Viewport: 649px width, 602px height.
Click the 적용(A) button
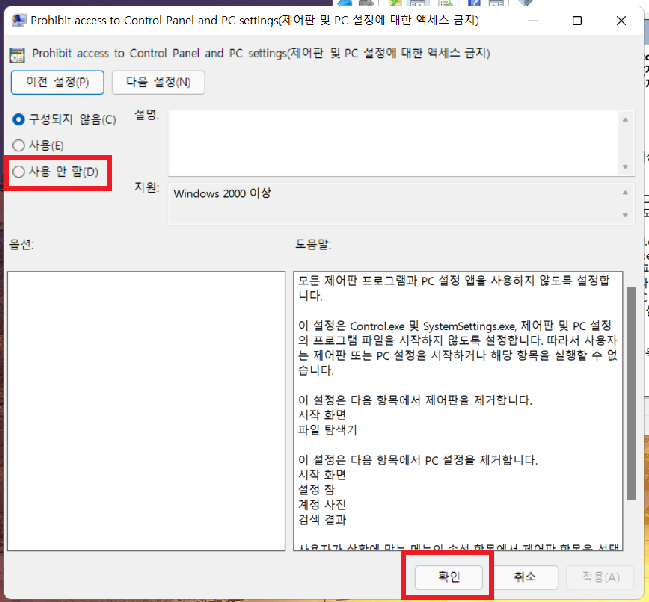coord(601,577)
